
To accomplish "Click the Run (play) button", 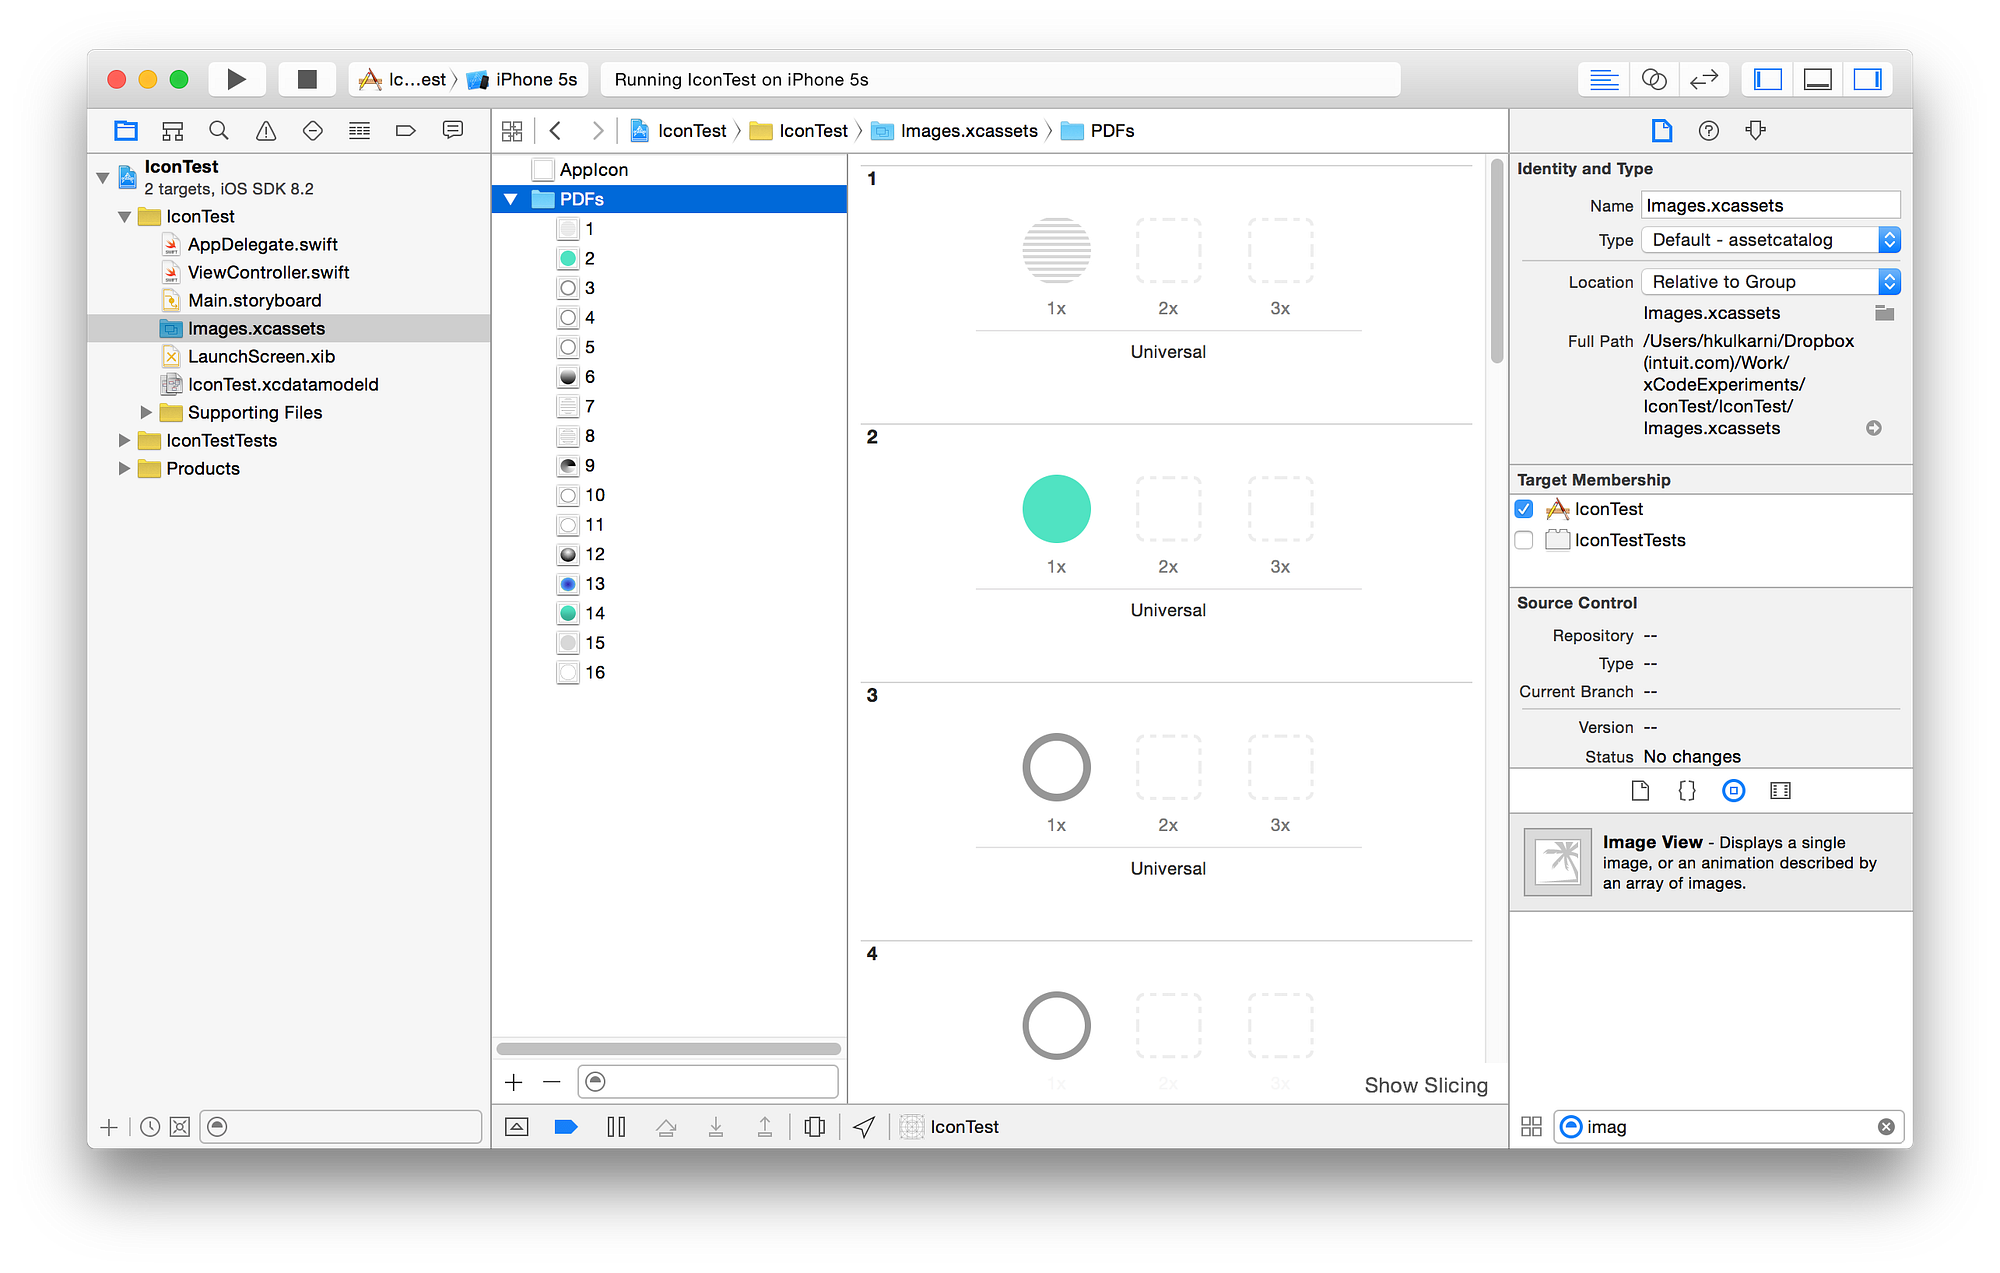I will click(x=236, y=79).
